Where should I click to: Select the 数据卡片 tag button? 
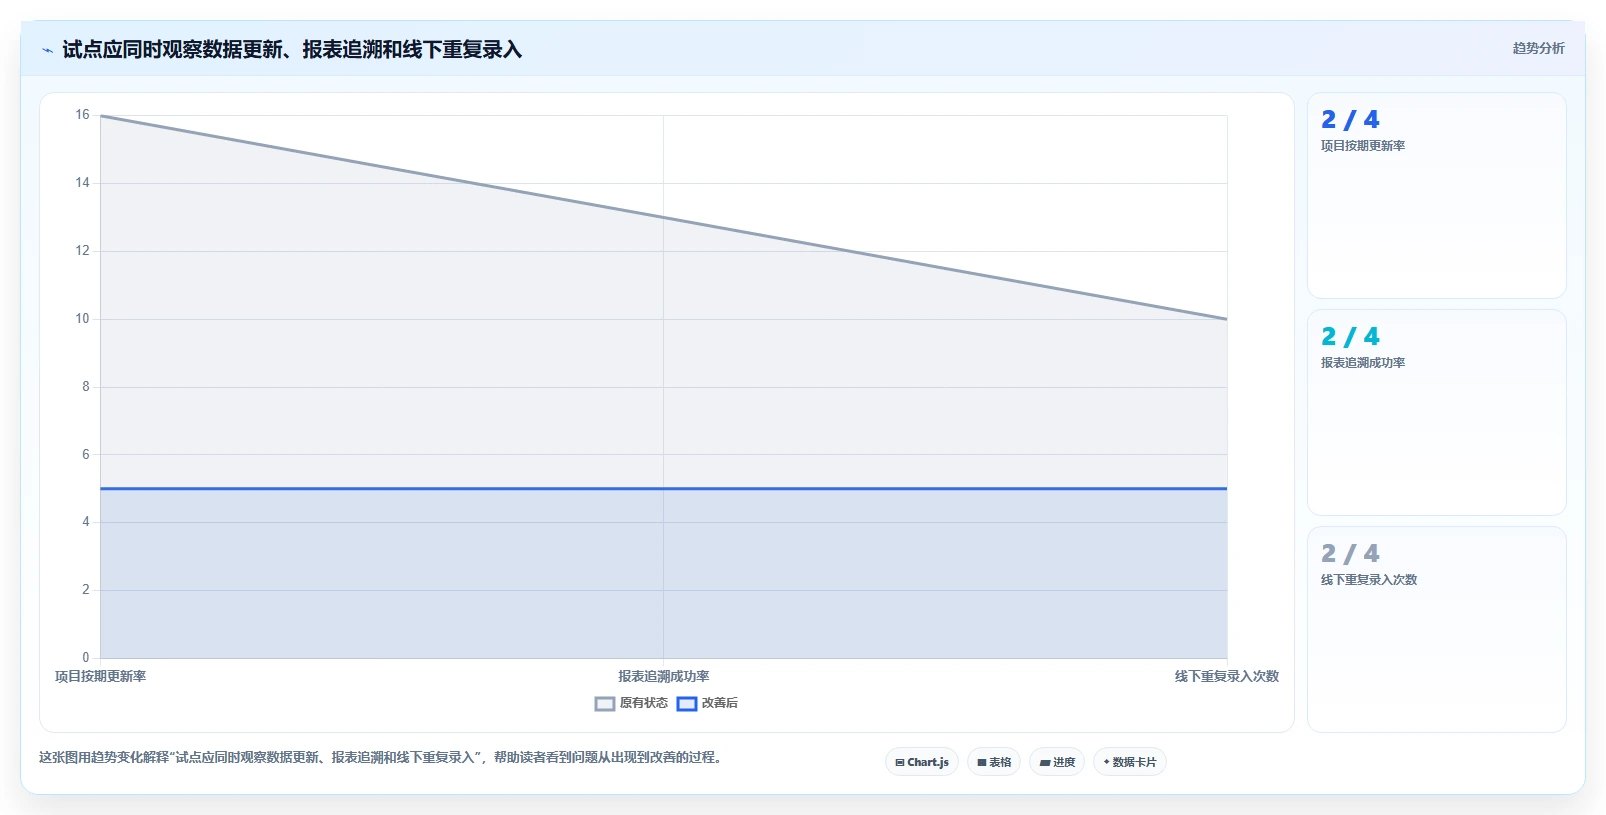tap(1130, 762)
